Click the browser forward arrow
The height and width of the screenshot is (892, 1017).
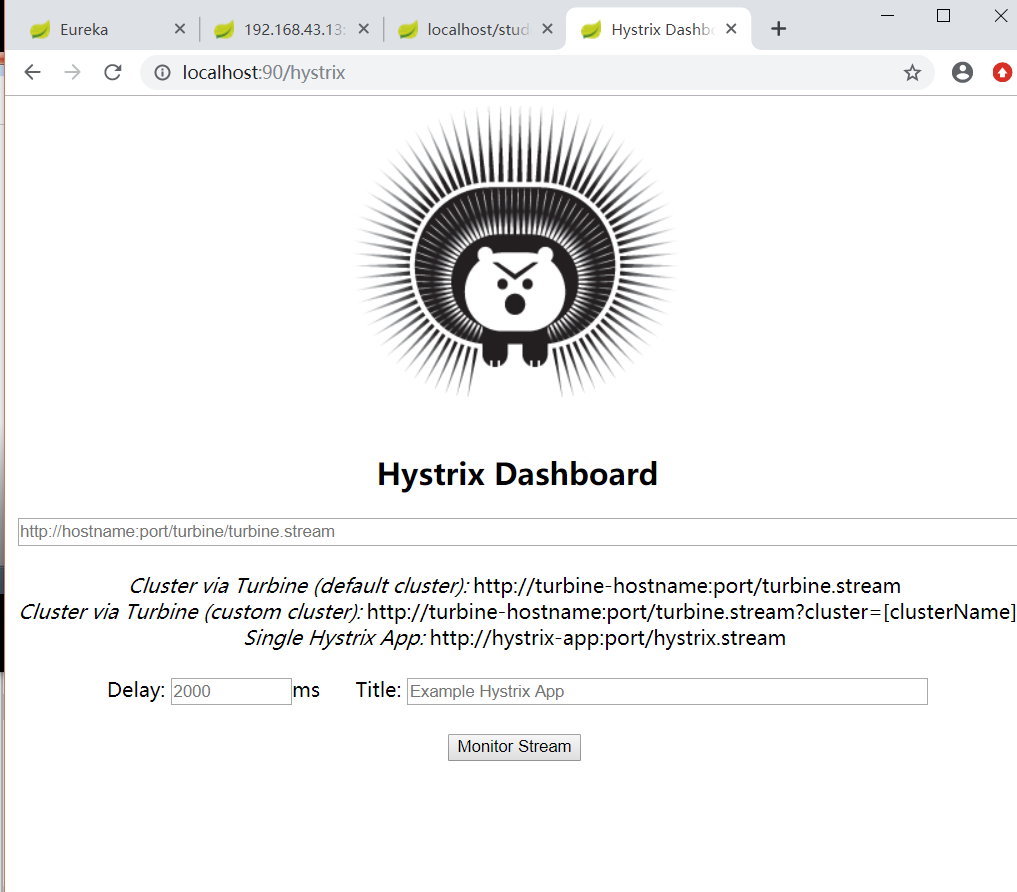point(73,72)
